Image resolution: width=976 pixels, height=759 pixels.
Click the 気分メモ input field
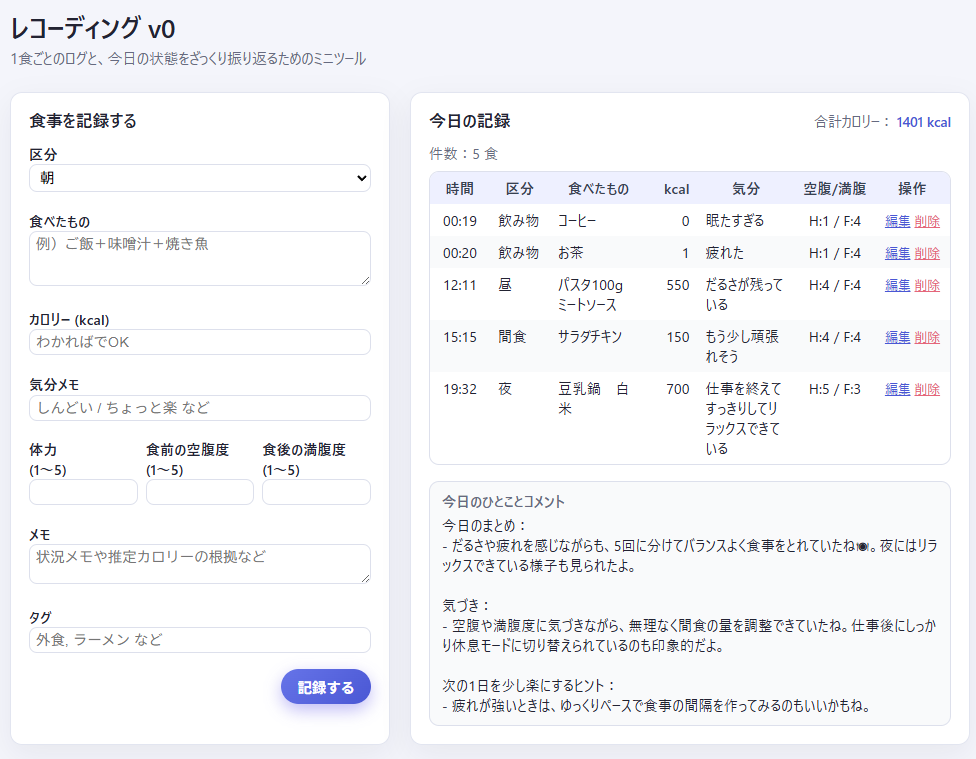point(200,408)
